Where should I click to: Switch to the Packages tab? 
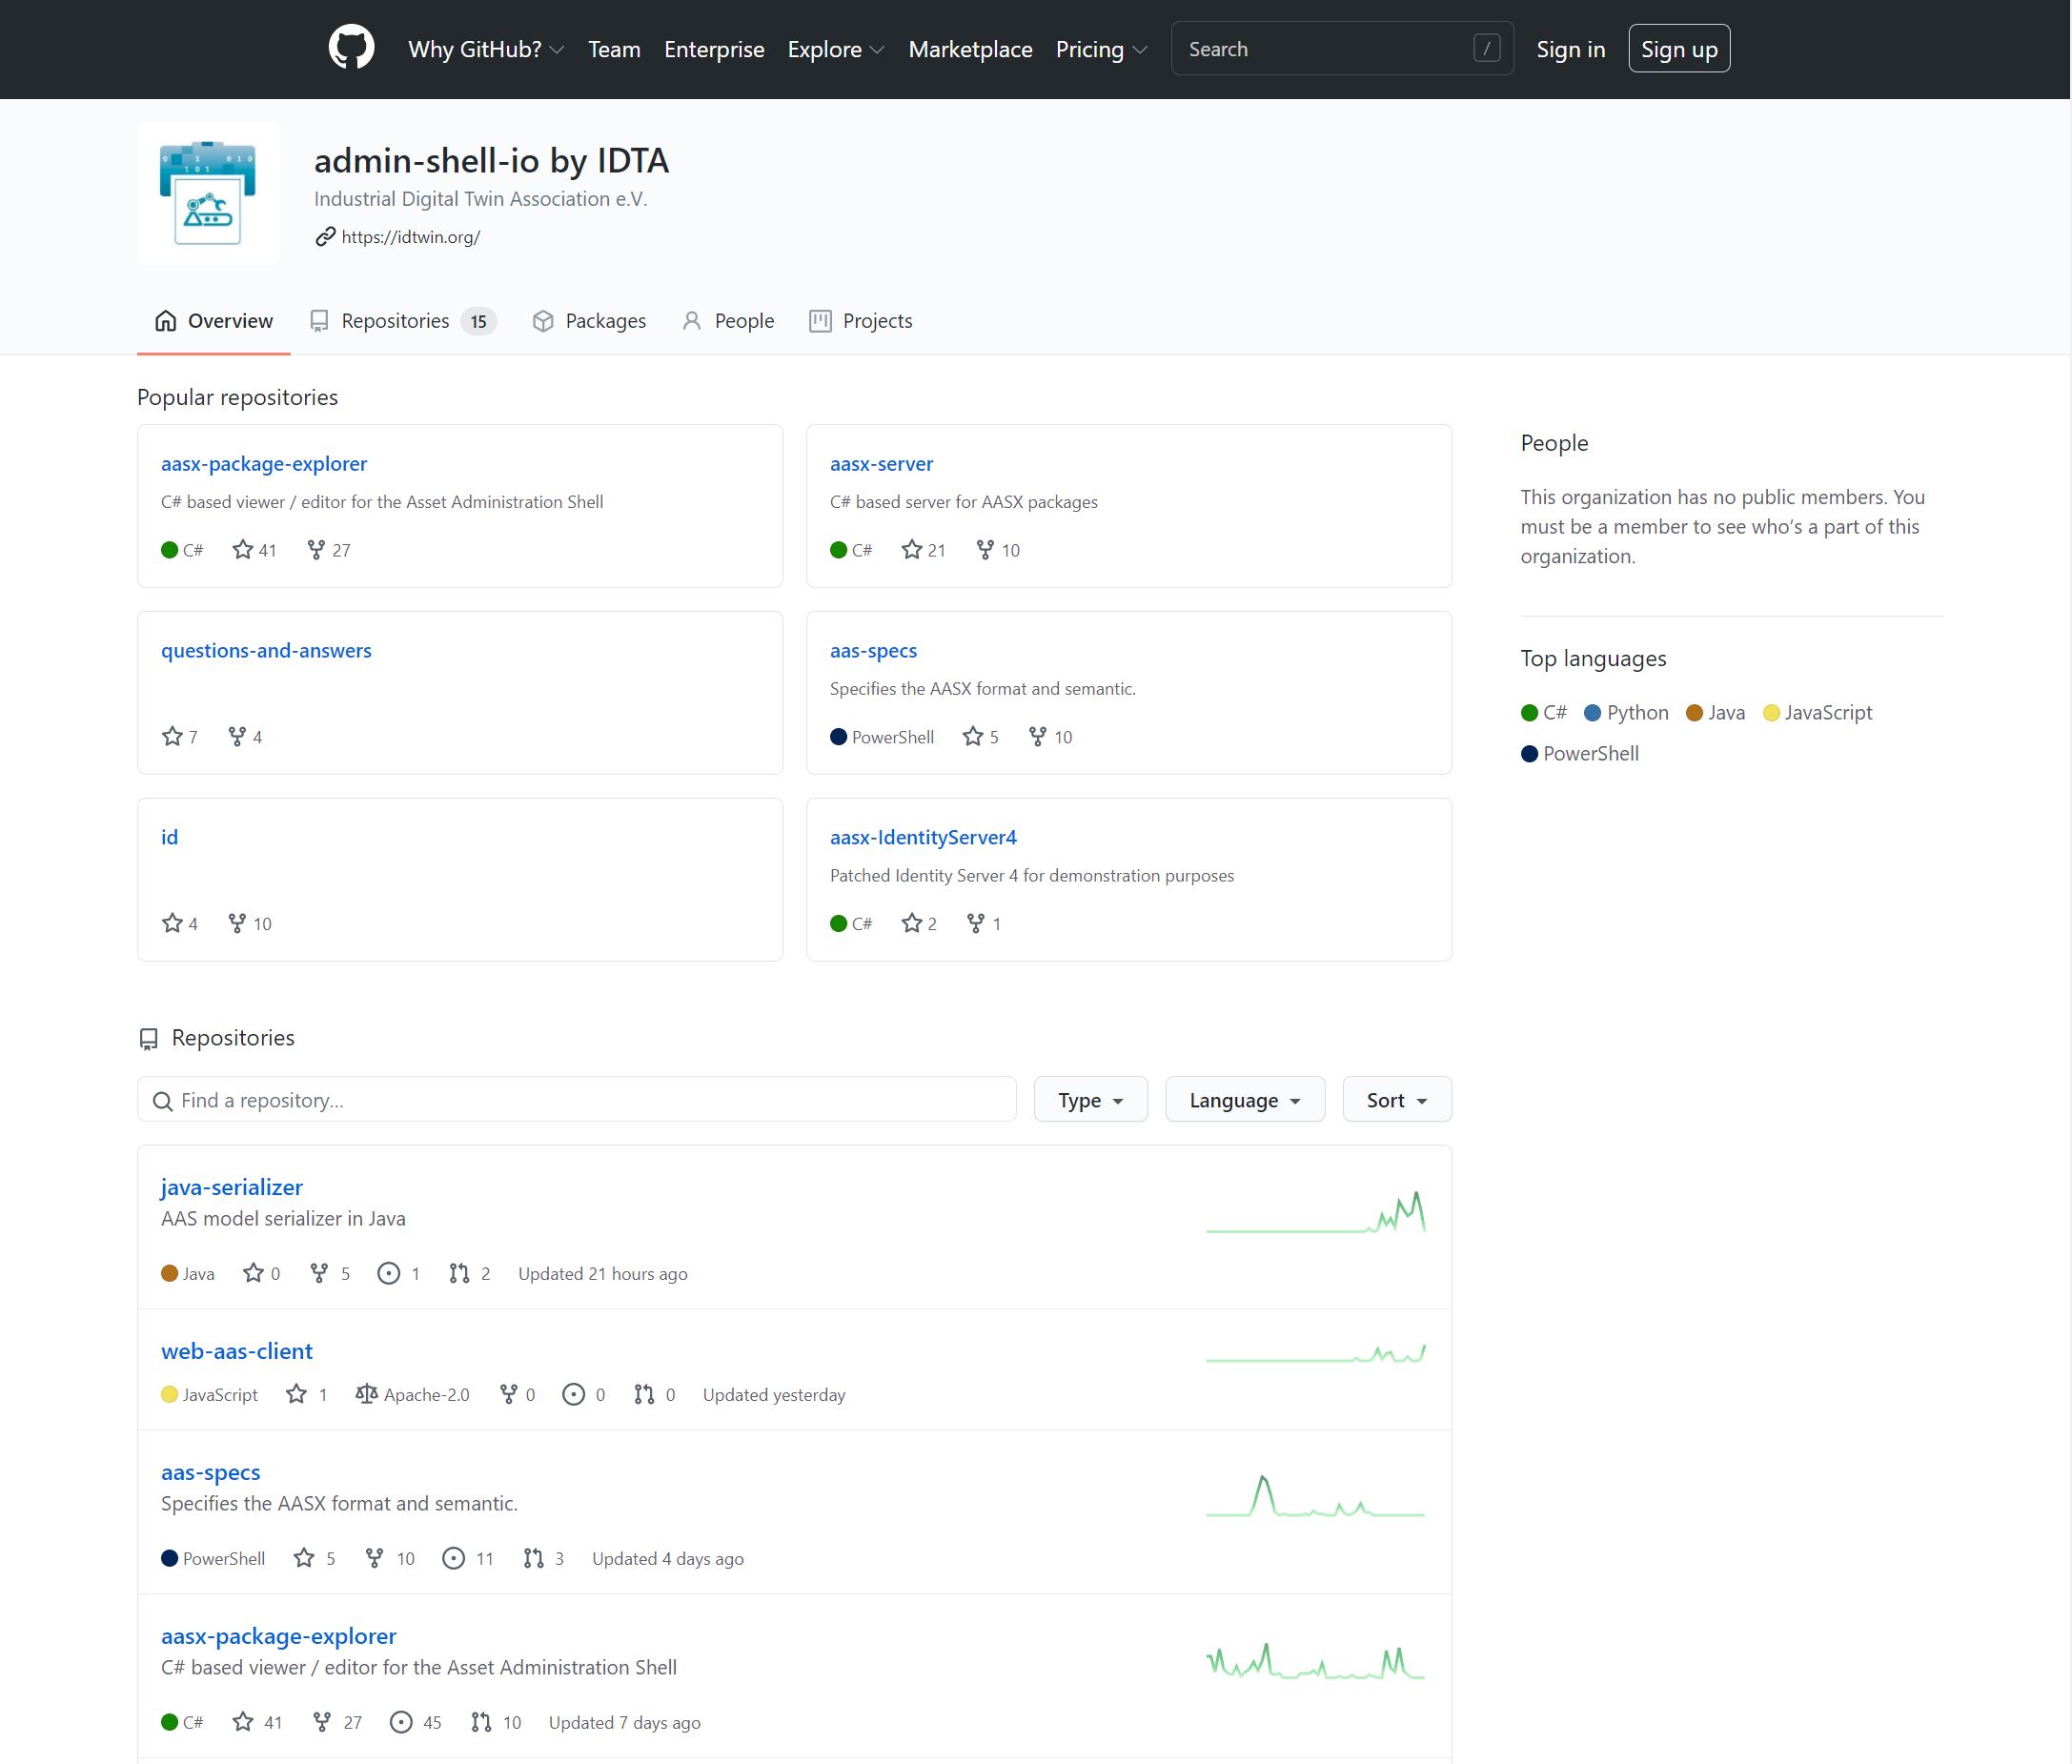tap(589, 321)
